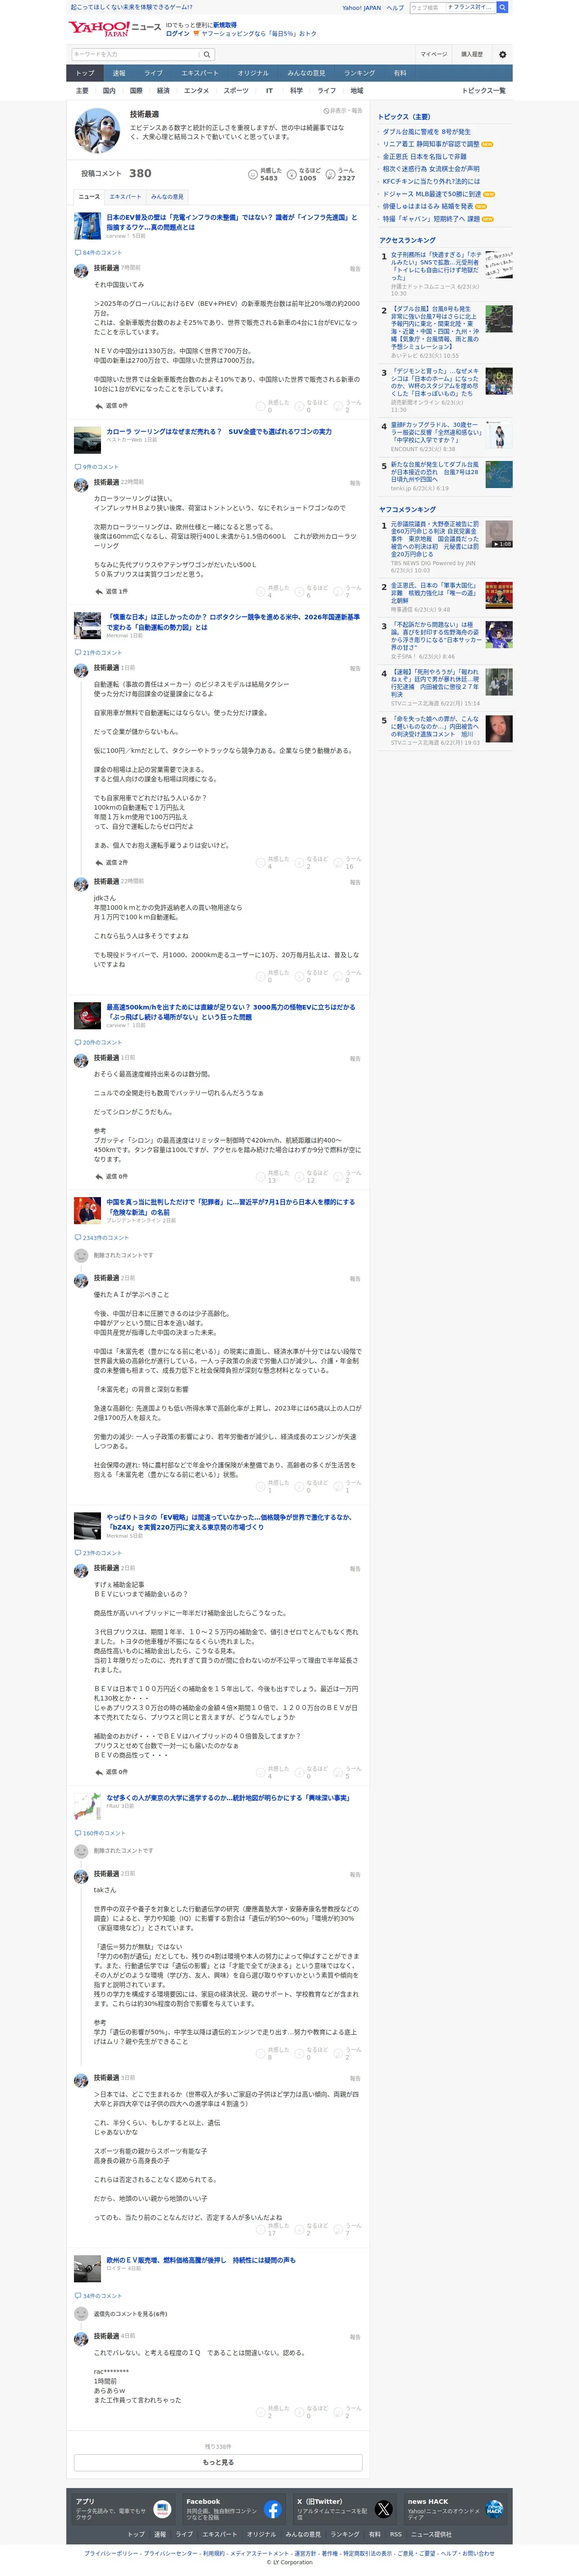
Task: Select the エキスパート comment tab
Action: [126, 197]
